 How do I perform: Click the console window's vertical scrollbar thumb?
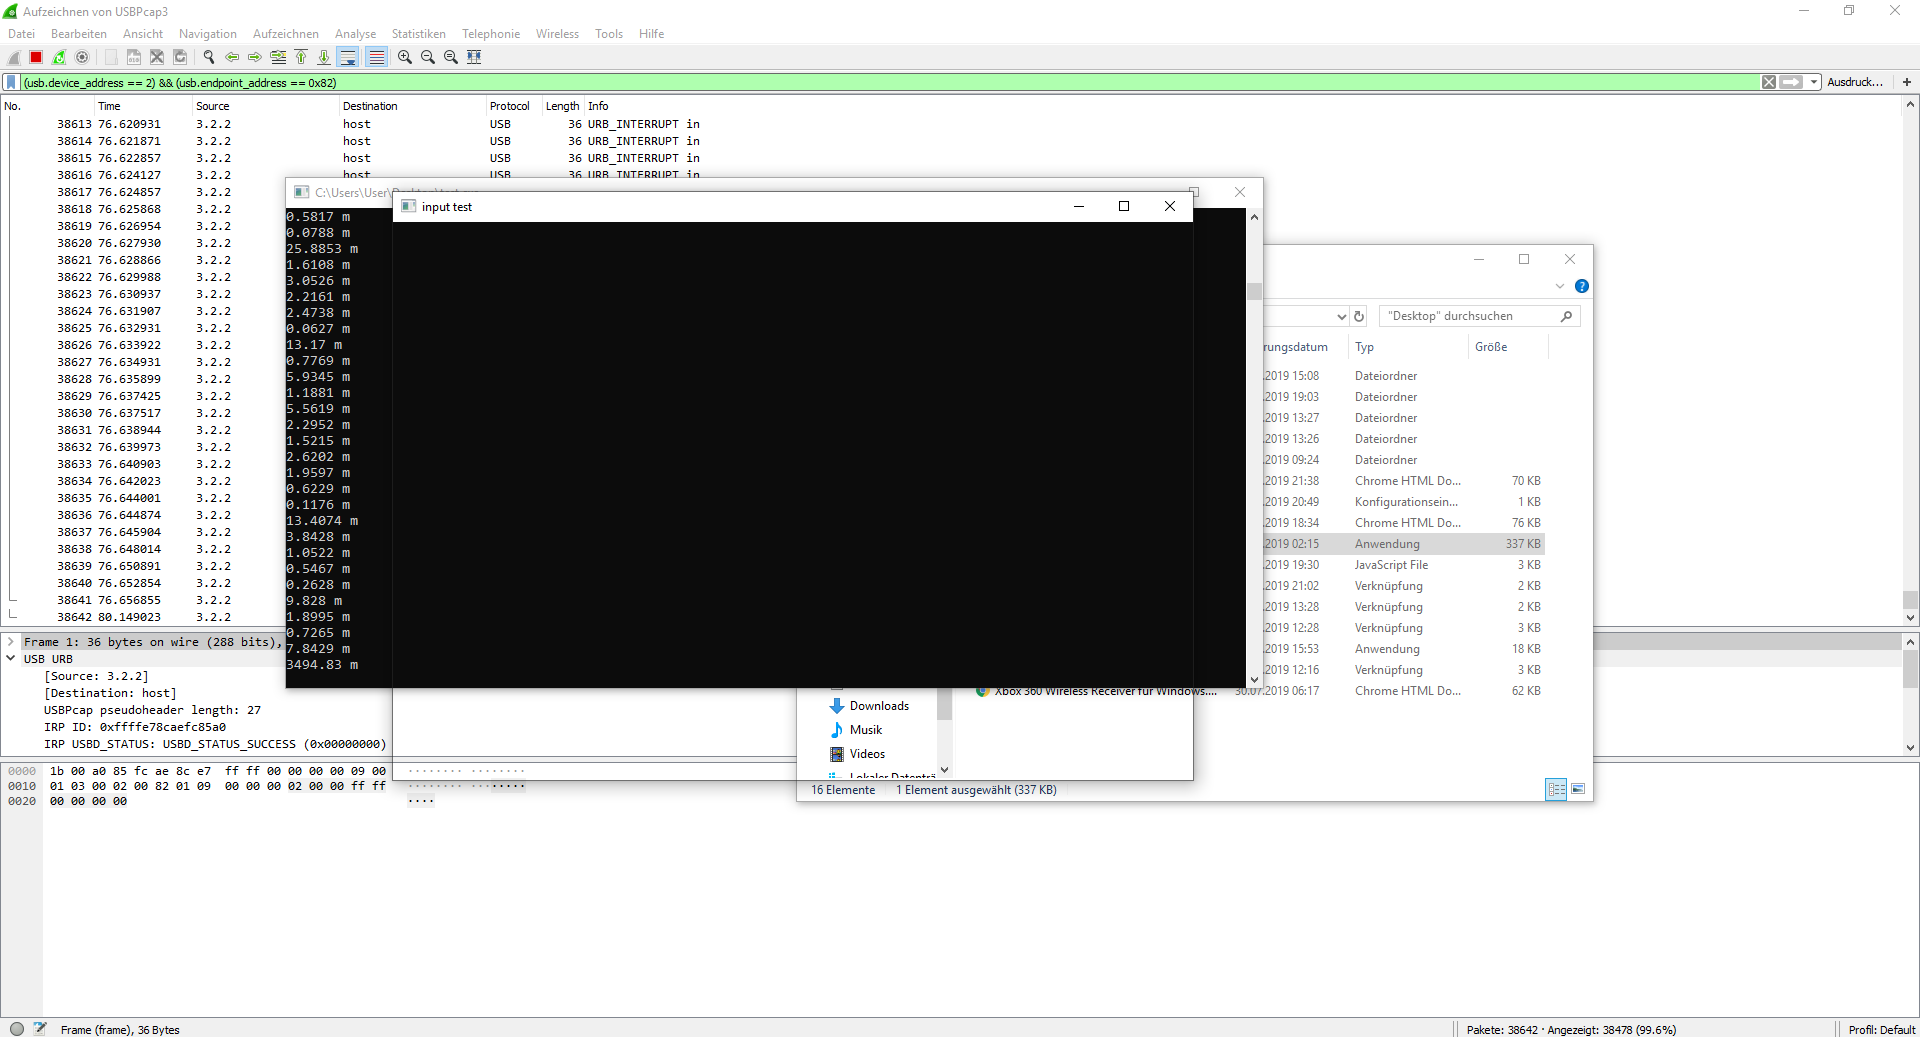[x=1254, y=291]
